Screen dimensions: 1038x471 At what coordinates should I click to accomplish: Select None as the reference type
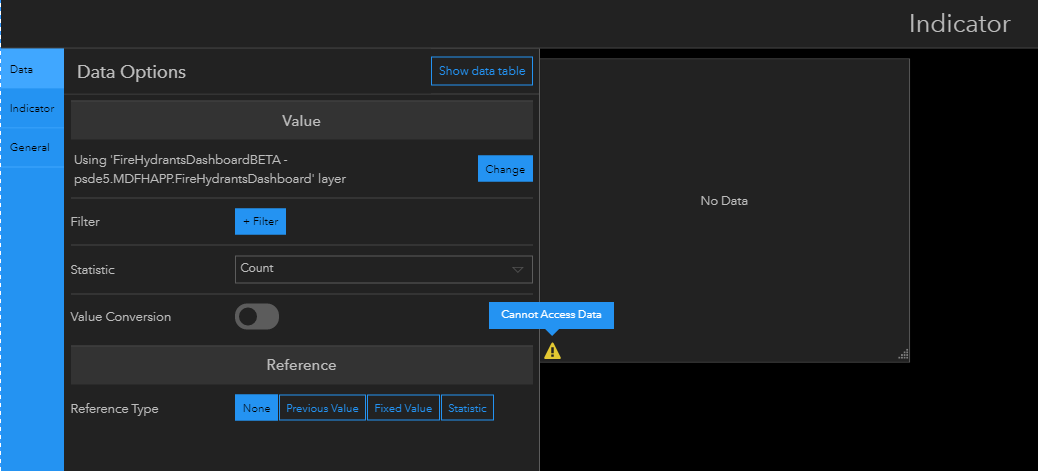(256, 408)
